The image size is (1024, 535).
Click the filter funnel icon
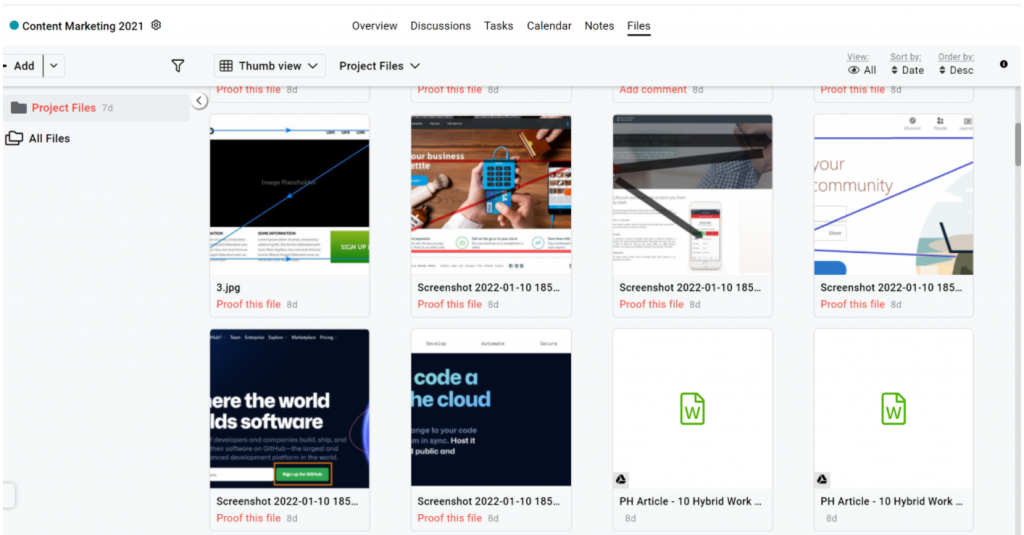pos(178,65)
